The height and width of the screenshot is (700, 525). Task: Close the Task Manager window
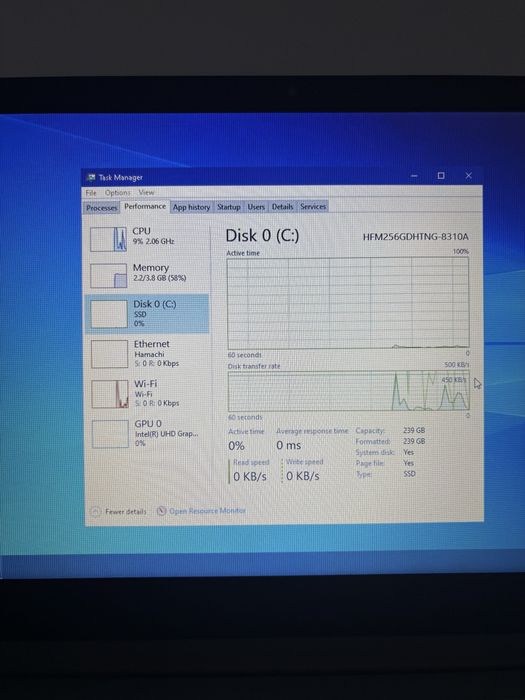[468, 175]
